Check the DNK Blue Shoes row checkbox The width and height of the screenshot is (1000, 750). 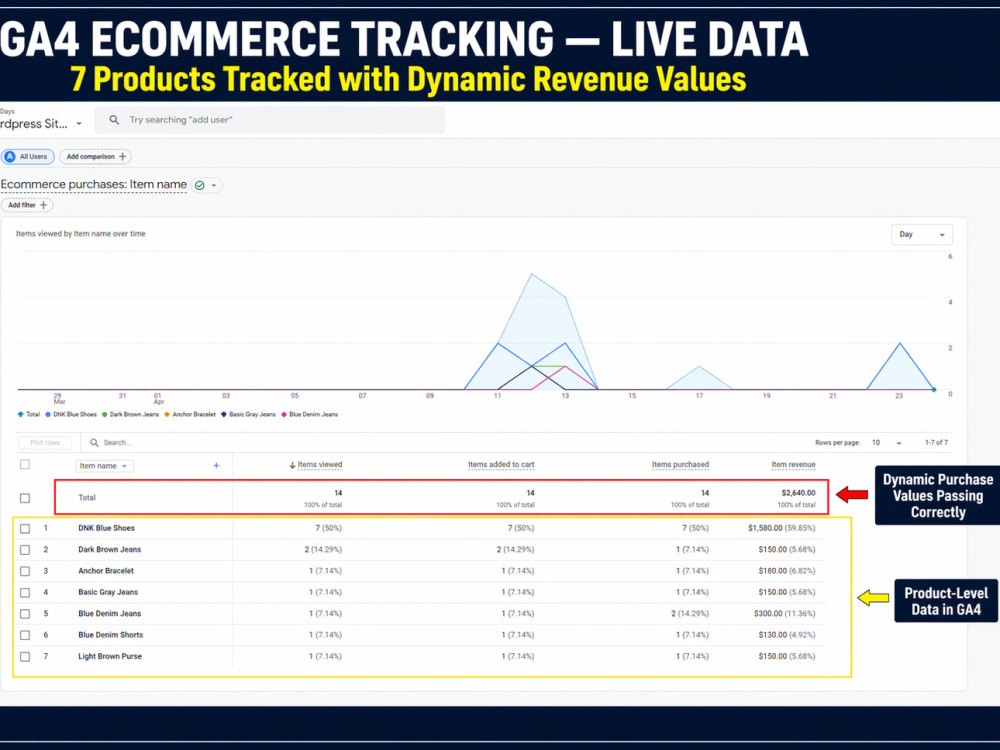click(25, 529)
